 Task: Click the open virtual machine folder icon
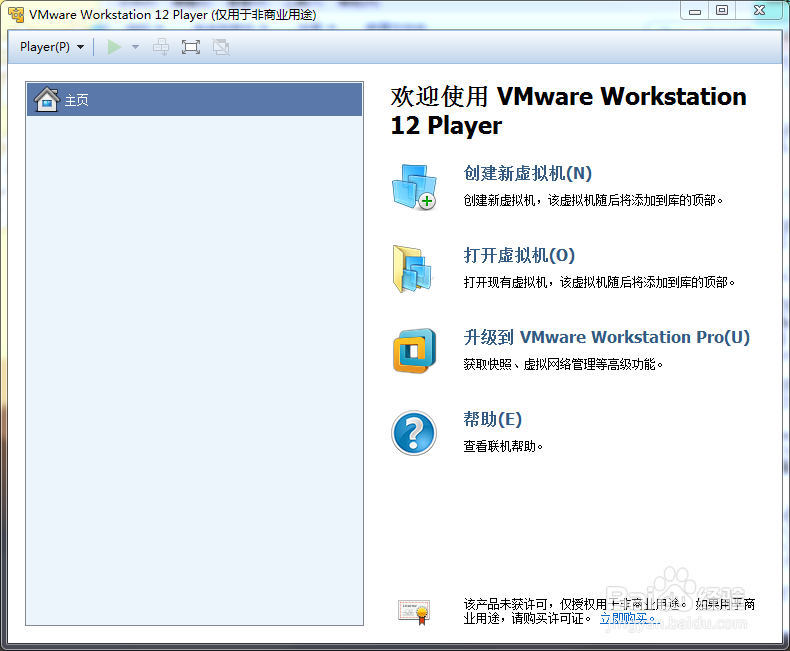412,269
